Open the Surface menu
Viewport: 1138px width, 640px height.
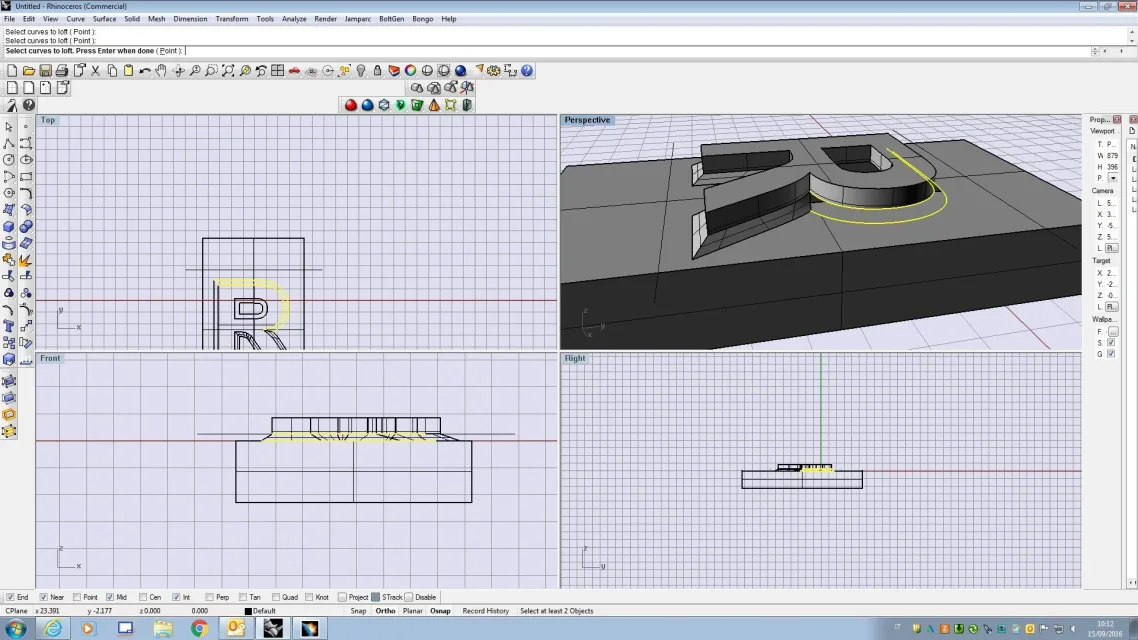pyautogui.click(x=105, y=19)
